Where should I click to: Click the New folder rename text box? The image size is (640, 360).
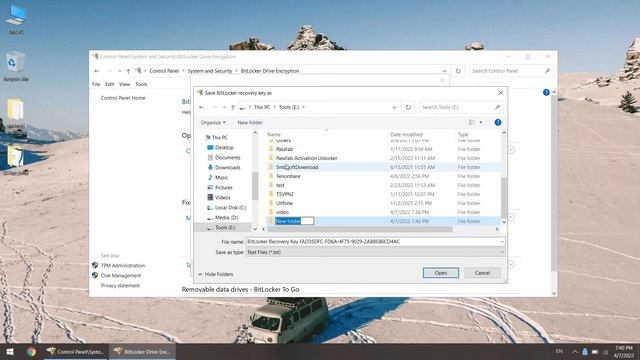(x=294, y=221)
